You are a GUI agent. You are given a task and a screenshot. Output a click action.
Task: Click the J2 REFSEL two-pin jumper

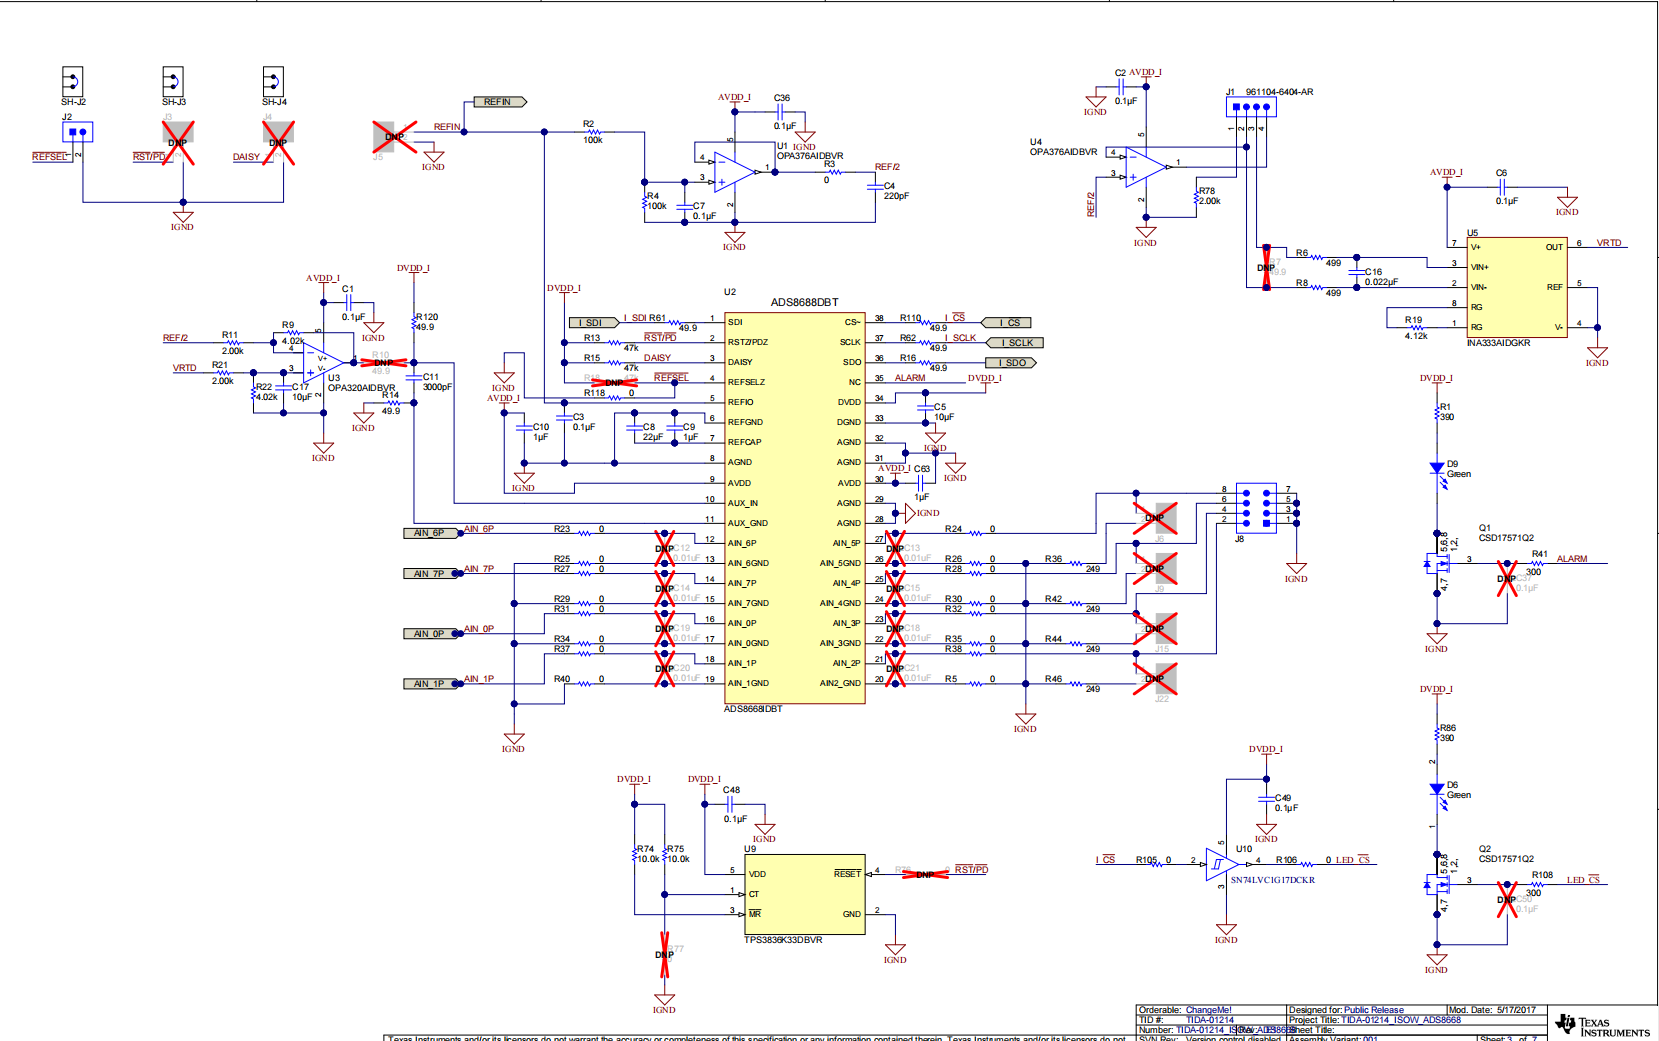pyautogui.click(x=77, y=131)
